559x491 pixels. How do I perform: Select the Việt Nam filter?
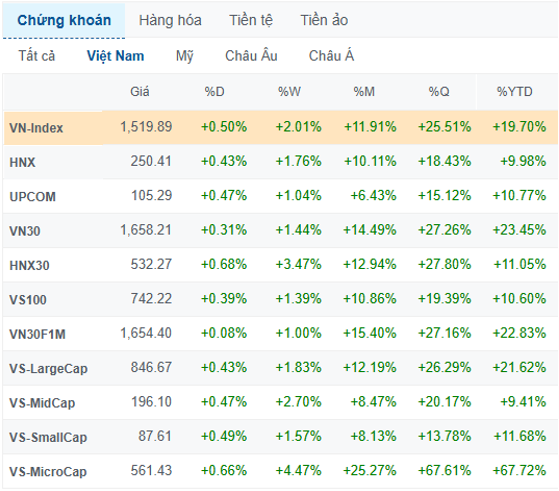tap(116, 56)
